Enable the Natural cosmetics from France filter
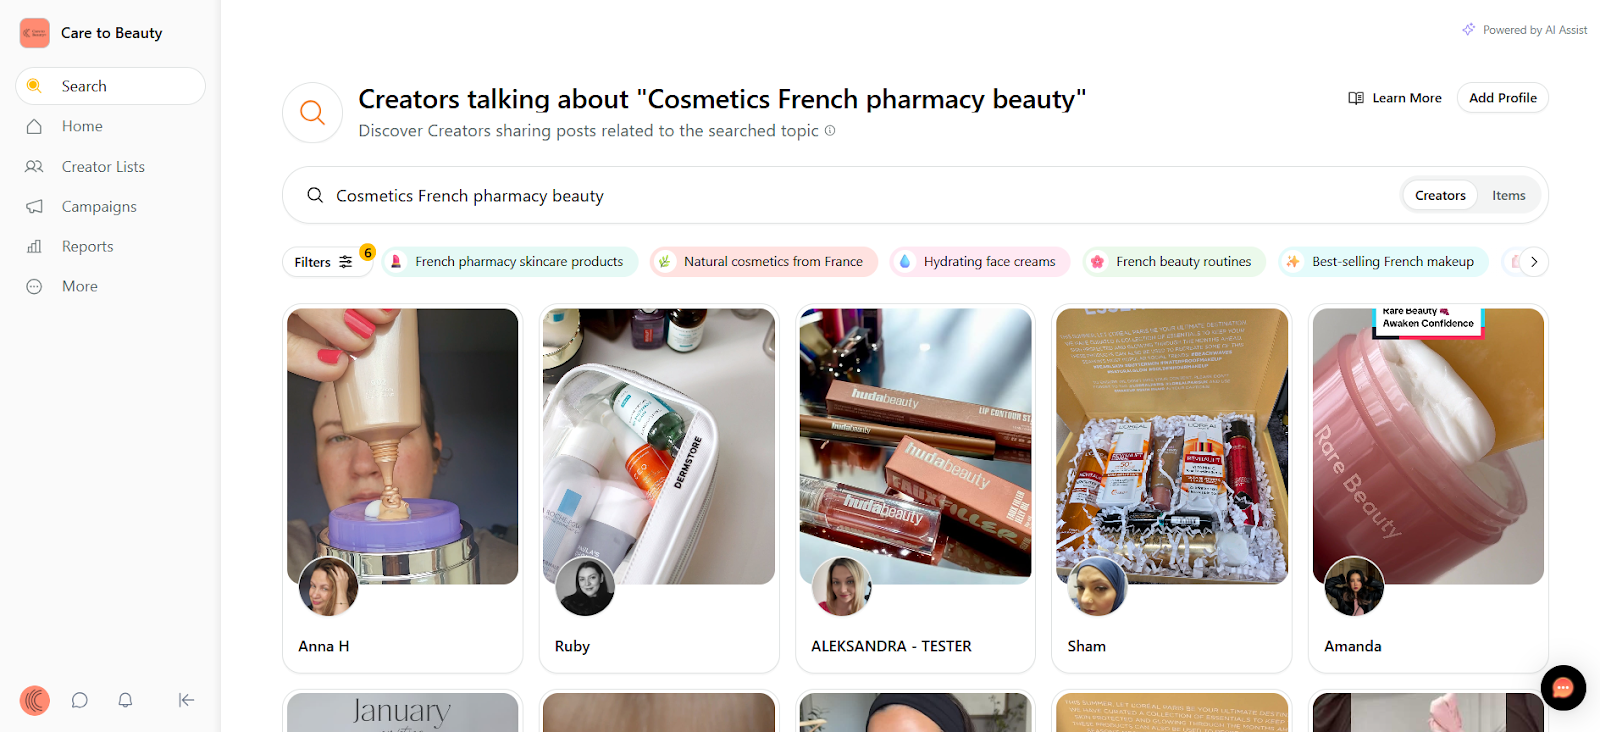The height and width of the screenshot is (732, 1600). (x=763, y=261)
